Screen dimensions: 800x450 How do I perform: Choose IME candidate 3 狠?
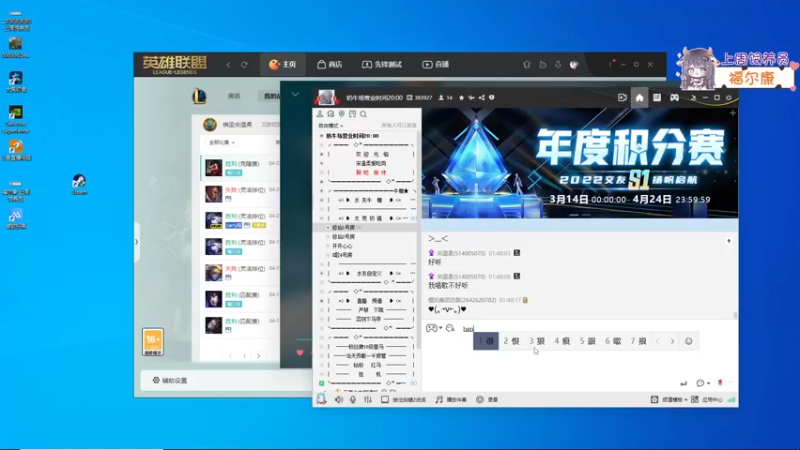tap(537, 341)
